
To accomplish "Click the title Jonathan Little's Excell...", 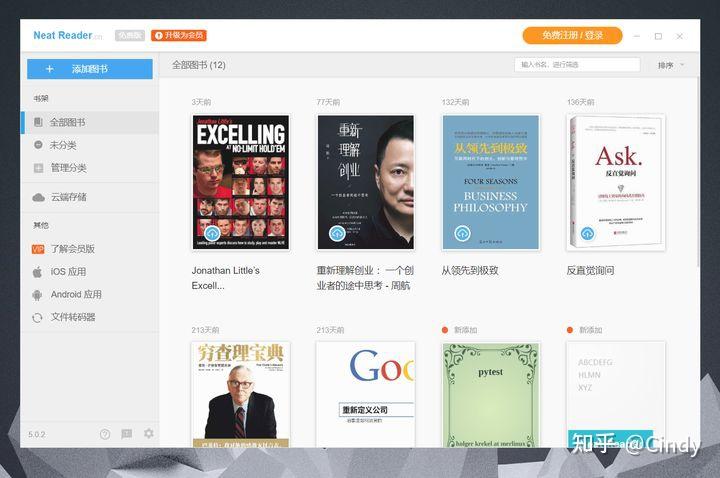I will click(x=225, y=278).
